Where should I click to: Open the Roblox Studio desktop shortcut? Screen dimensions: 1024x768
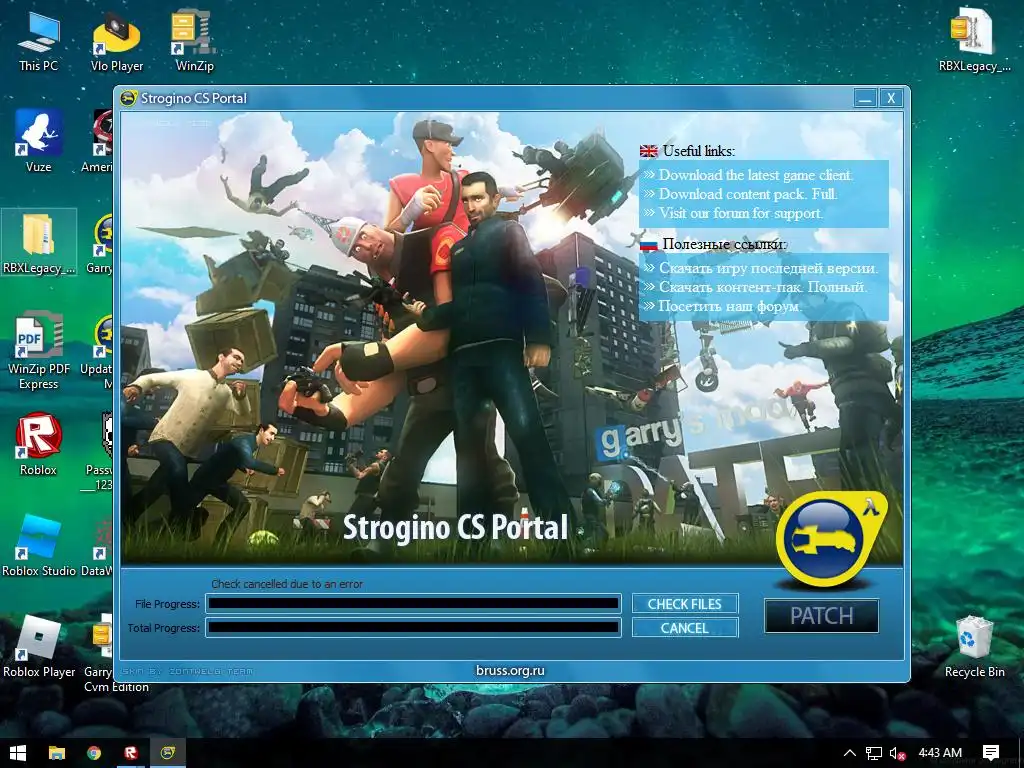(x=39, y=546)
